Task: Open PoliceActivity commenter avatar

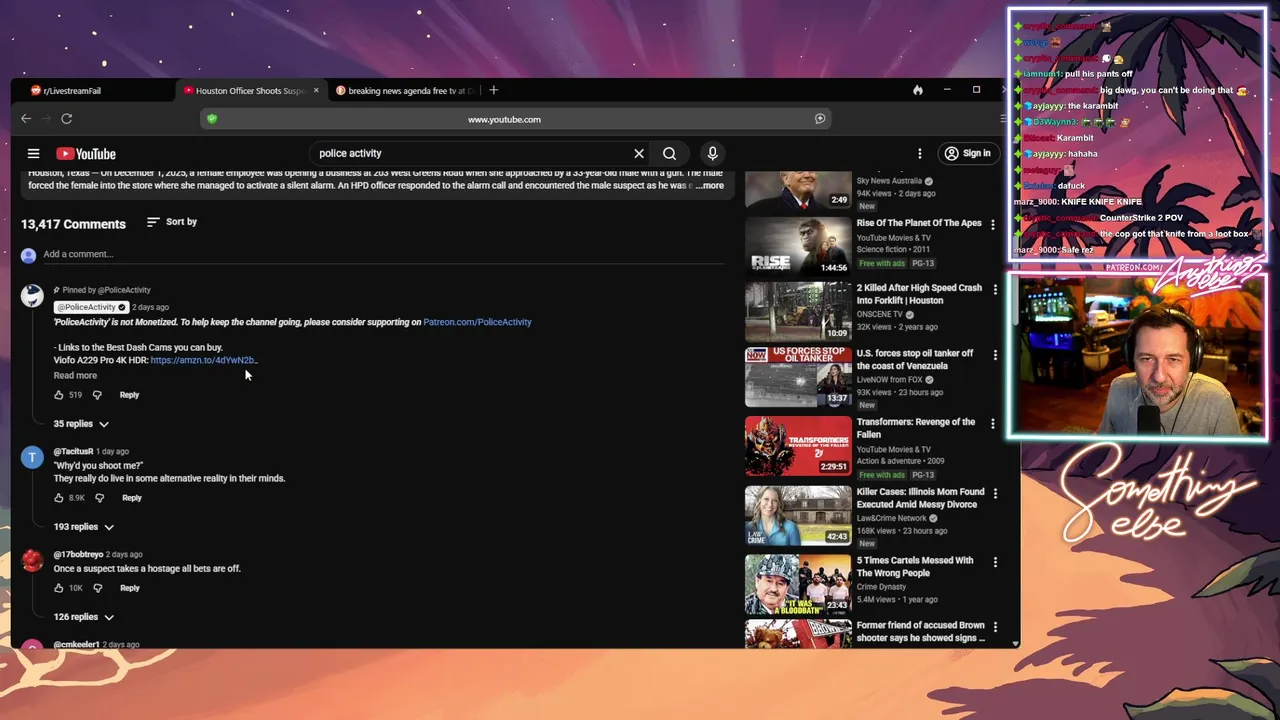Action: [x=32, y=295]
